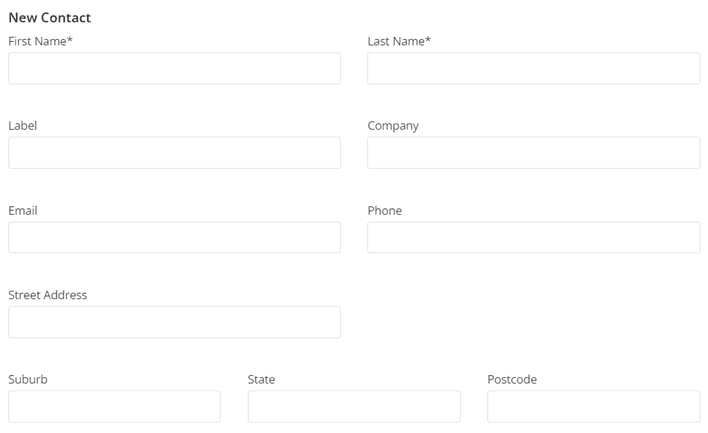Click into the Suburb text box
Screen dimensions: 708x433
pyautogui.click(x=114, y=406)
